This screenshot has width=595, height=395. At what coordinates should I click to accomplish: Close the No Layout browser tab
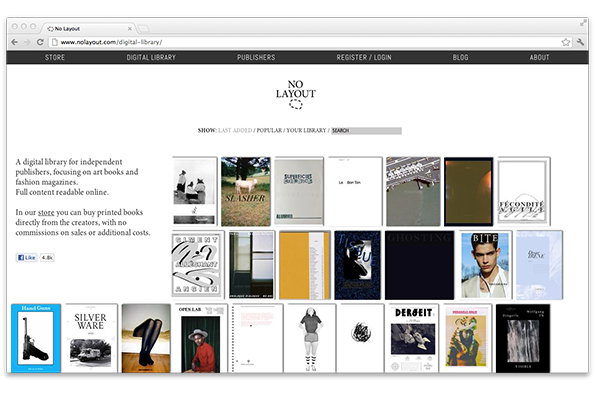[130, 28]
